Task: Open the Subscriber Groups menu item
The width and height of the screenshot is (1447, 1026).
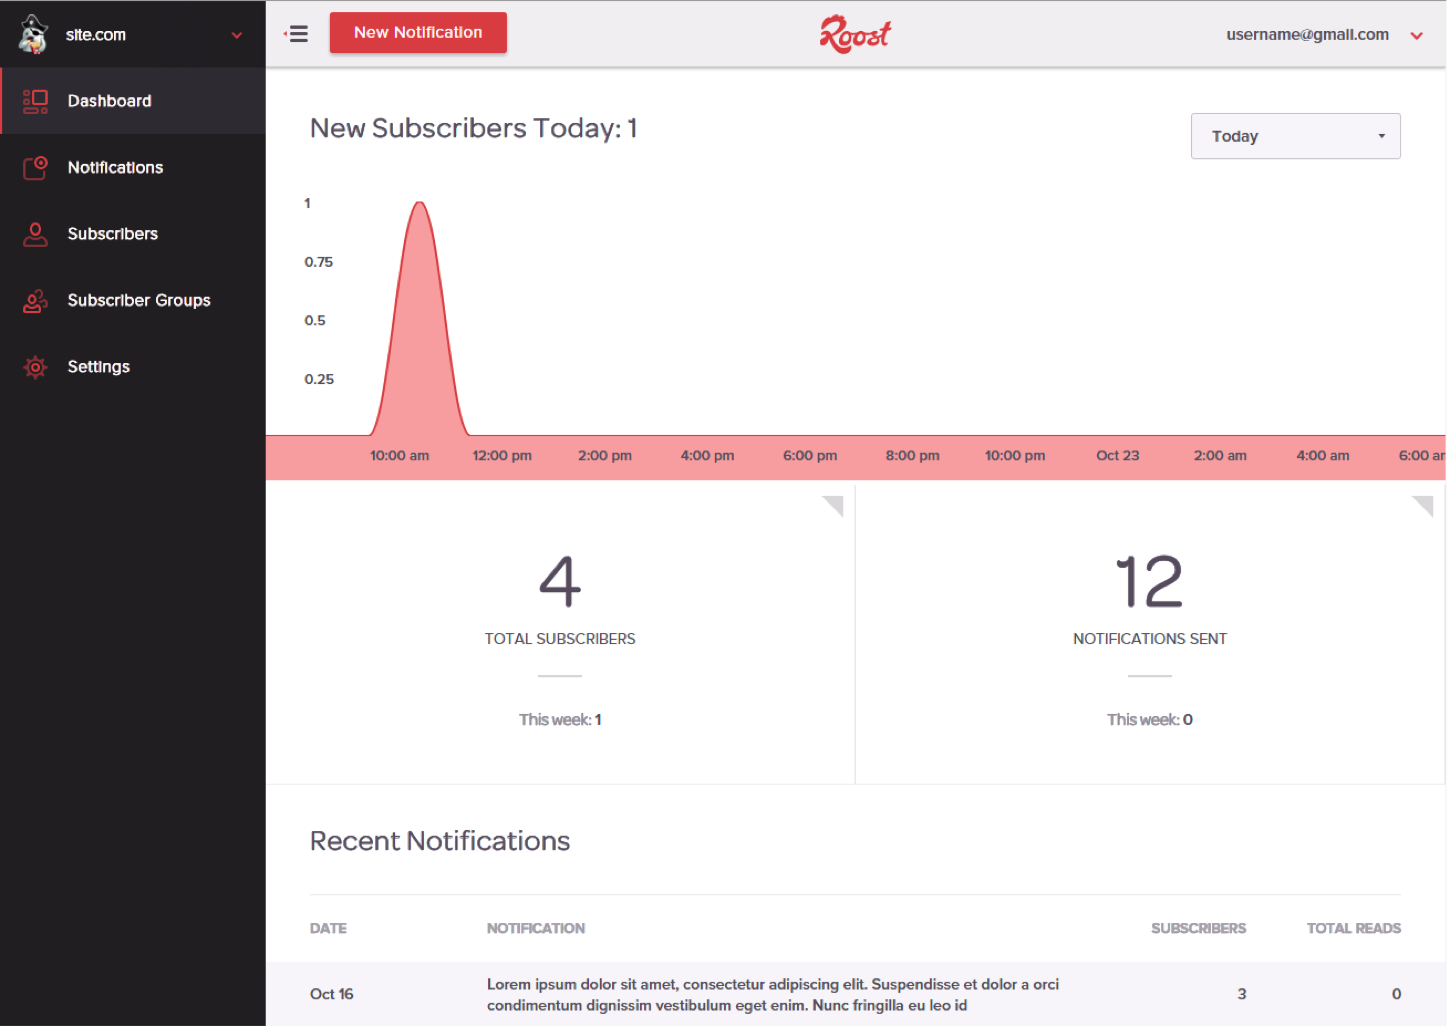Action: (x=139, y=300)
